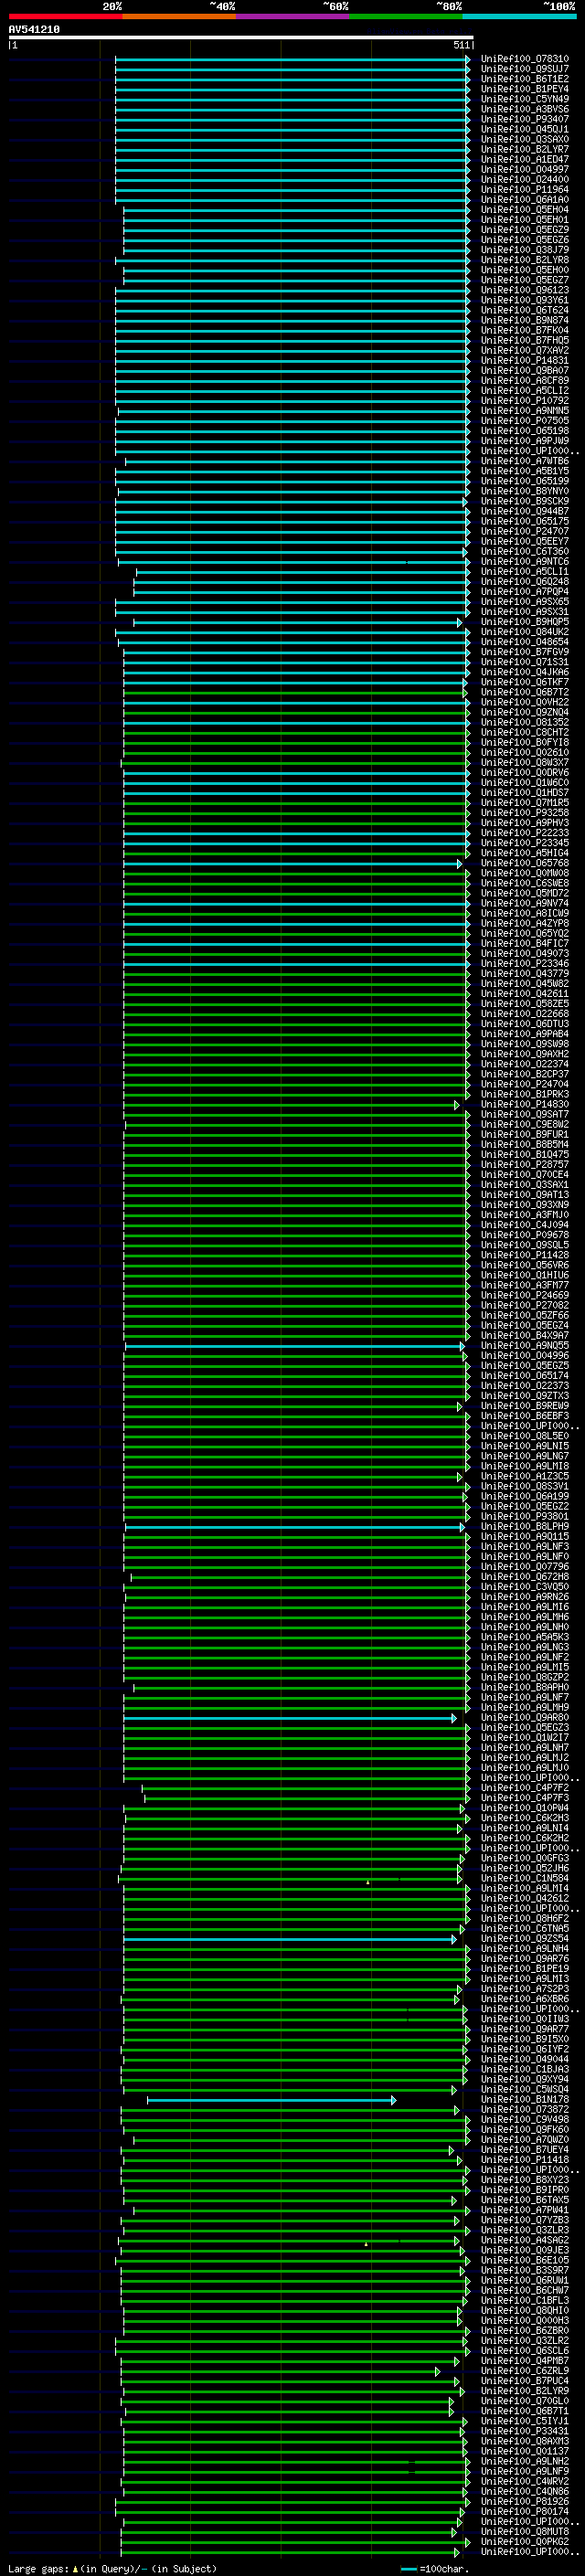Click the purple ~60% identity legend segment

coord(293,16)
